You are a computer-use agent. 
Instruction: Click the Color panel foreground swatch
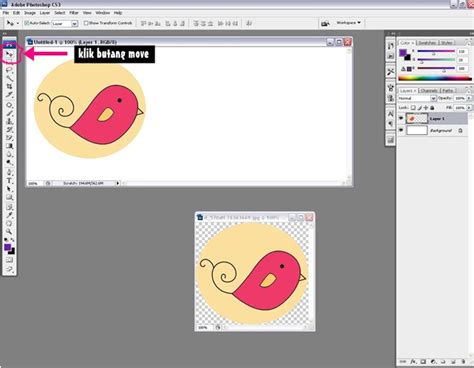[403, 53]
